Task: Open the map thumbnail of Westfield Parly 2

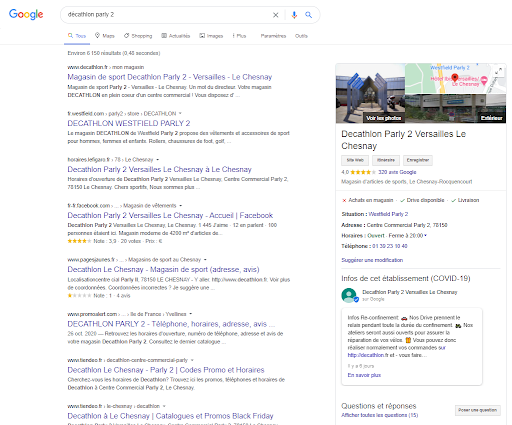Action: click(x=455, y=78)
